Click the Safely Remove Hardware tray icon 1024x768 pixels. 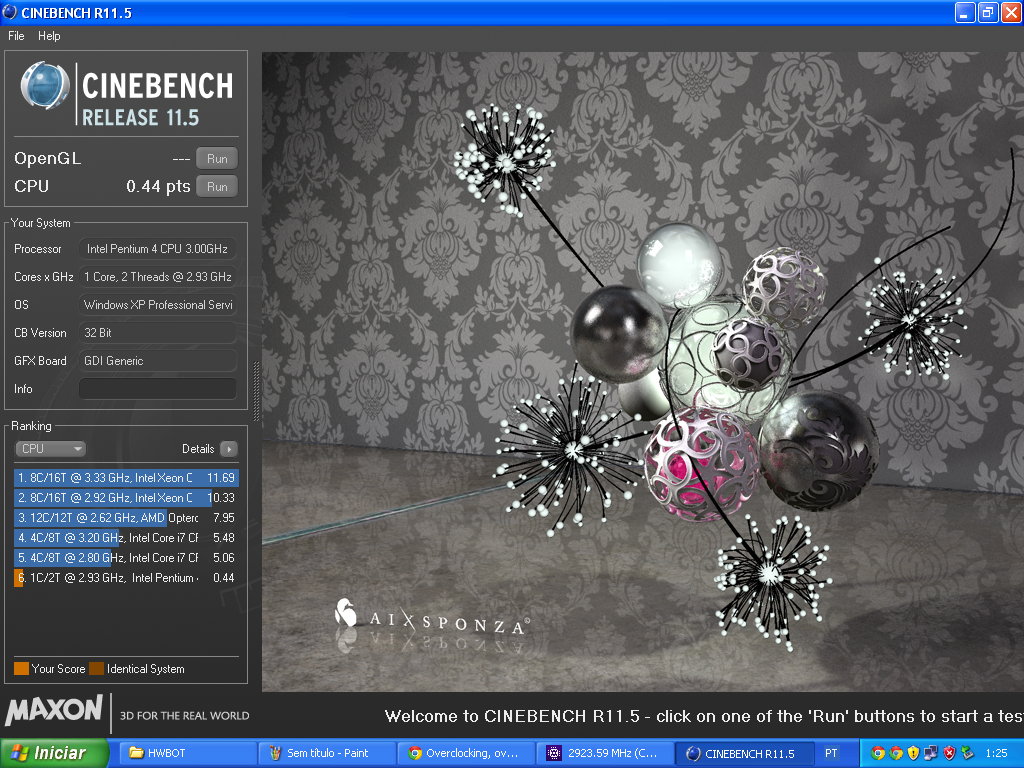point(967,753)
